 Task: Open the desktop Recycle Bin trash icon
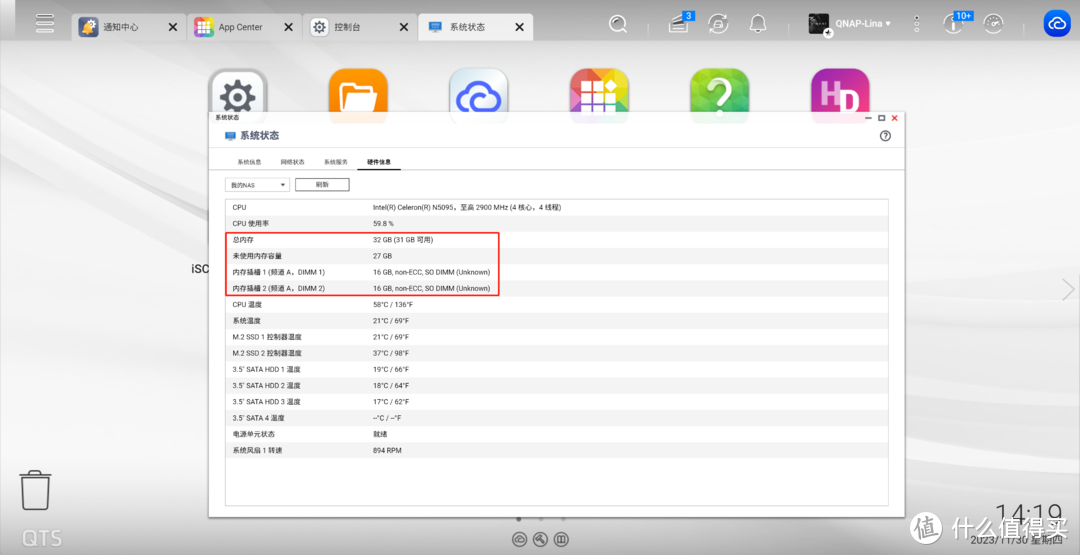click(x=34, y=490)
